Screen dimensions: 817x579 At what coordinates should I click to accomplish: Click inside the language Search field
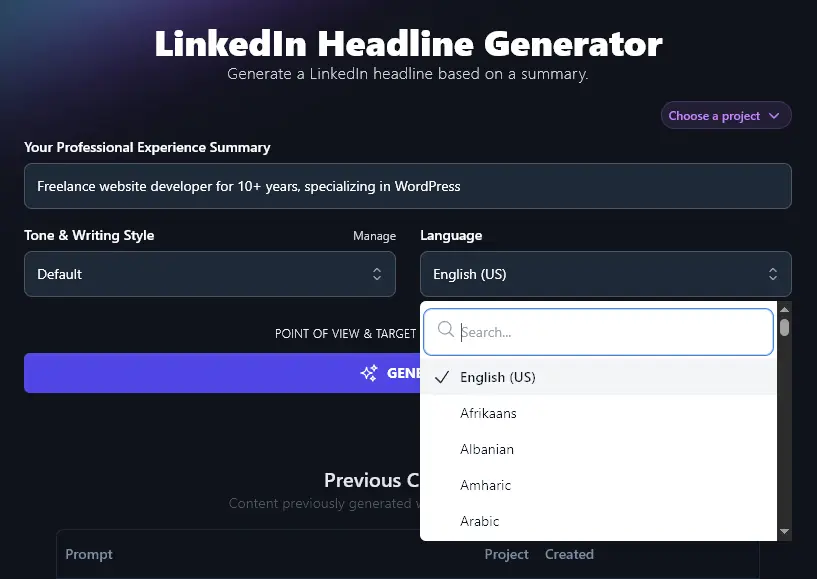coord(598,331)
